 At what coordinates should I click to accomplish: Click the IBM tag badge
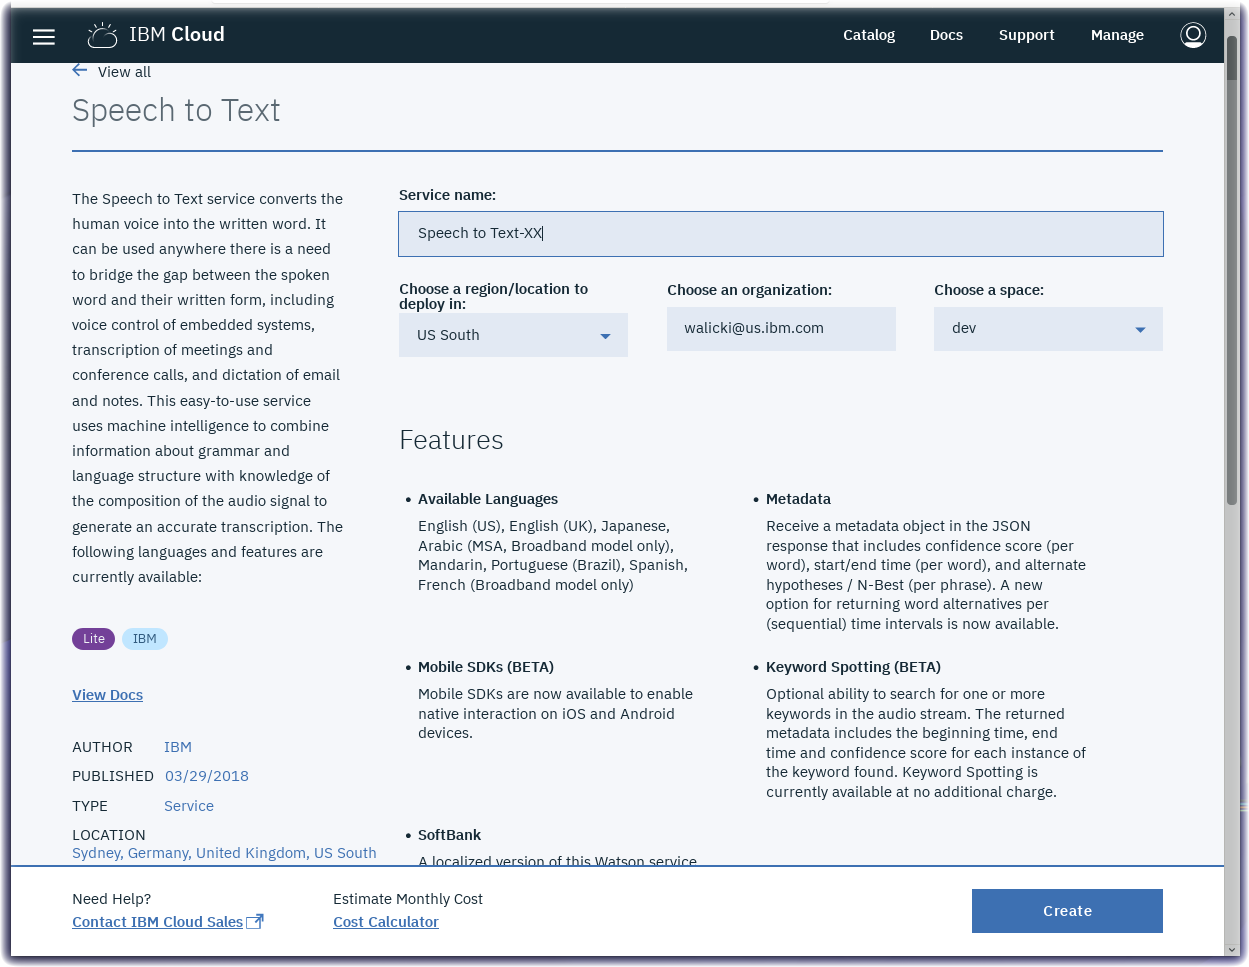click(x=145, y=639)
